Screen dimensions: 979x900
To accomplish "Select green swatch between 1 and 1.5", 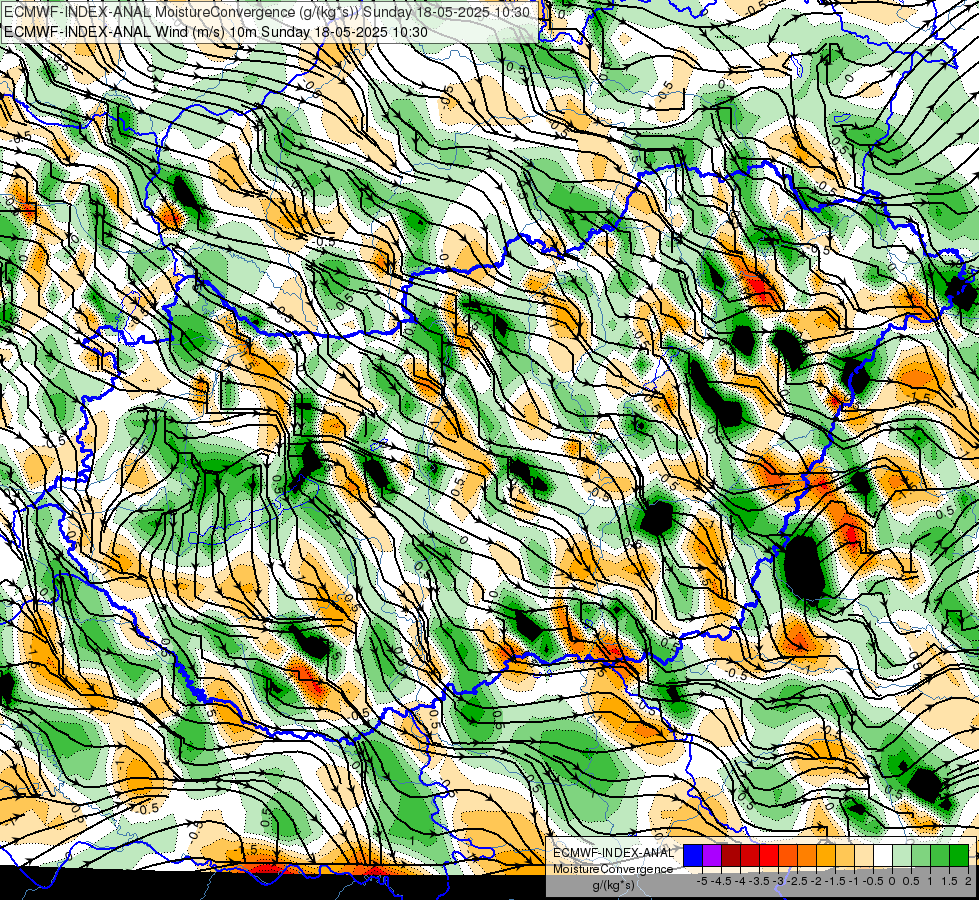I will click(940, 855).
